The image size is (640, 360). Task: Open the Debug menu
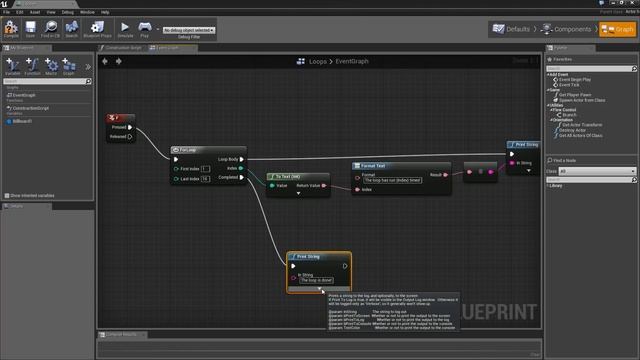tap(67, 12)
